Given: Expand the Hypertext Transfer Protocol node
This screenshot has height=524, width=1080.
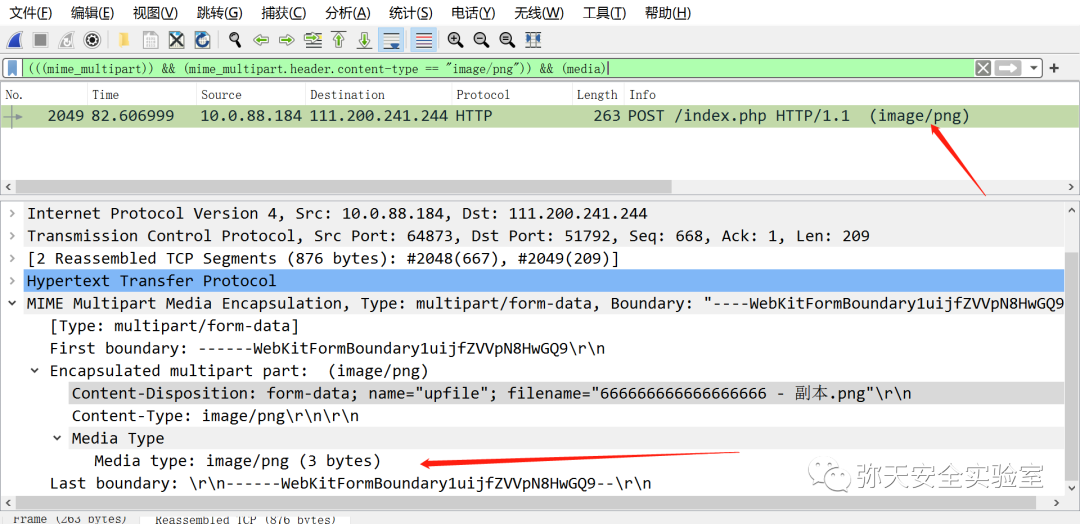Looking at the screenshot, I should pos(11,281).
